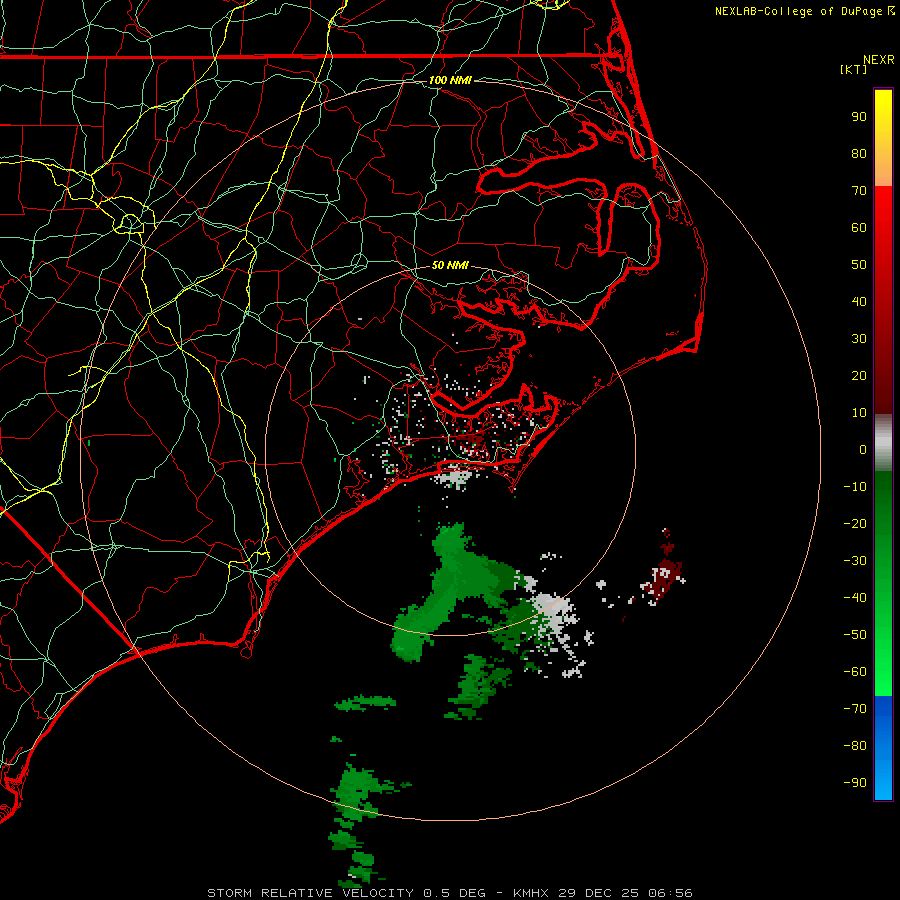Viewport: 900px width, 900px height.
Task: Click the KMHX station identifier in caption
Action: (530, 893)
